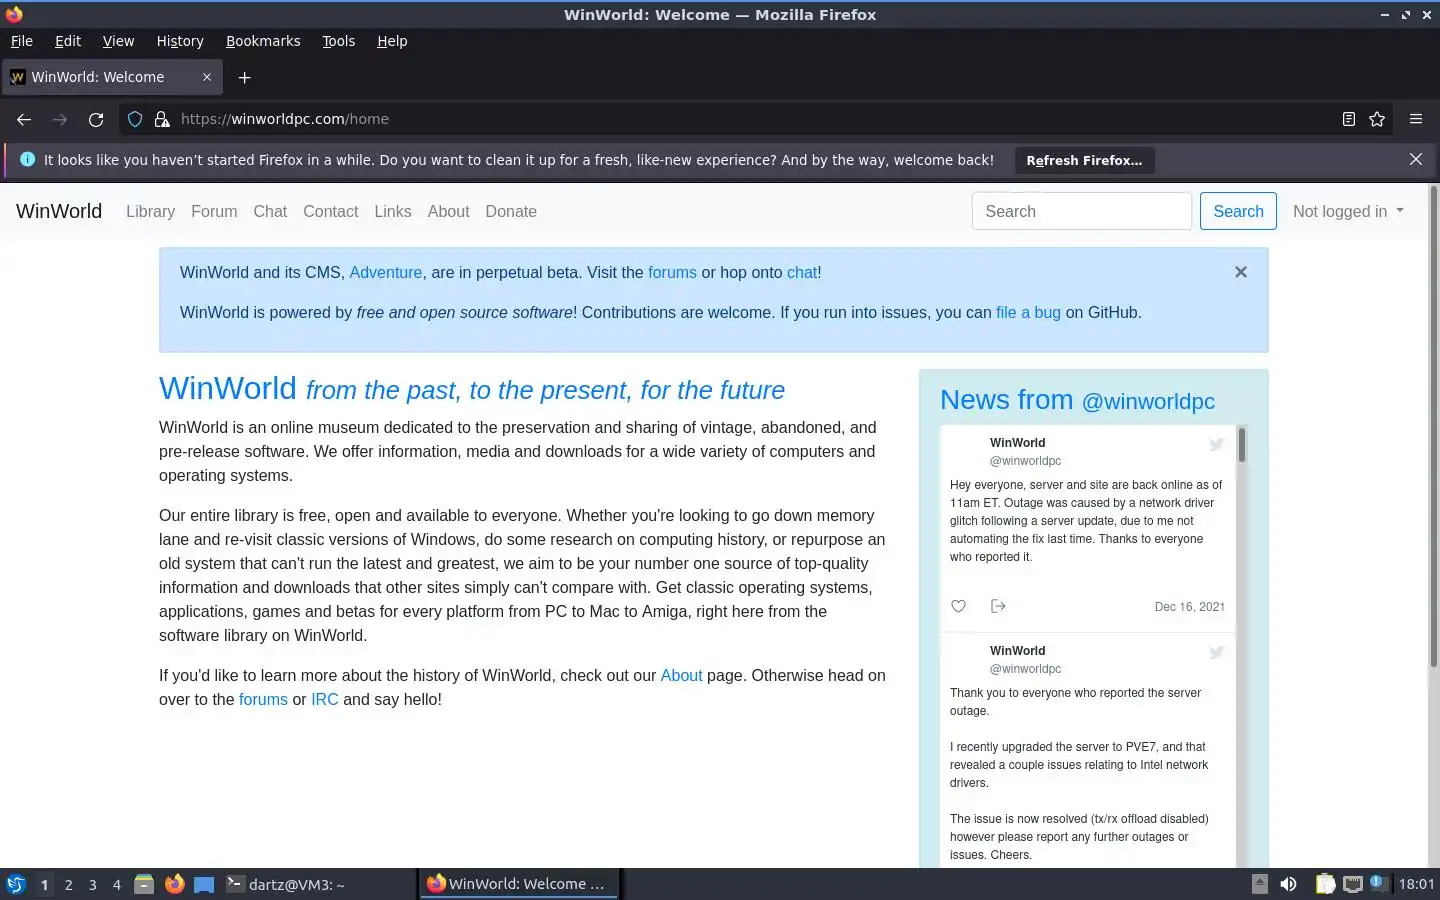Open Firefox hamburger application menu

pos(1416,119)
